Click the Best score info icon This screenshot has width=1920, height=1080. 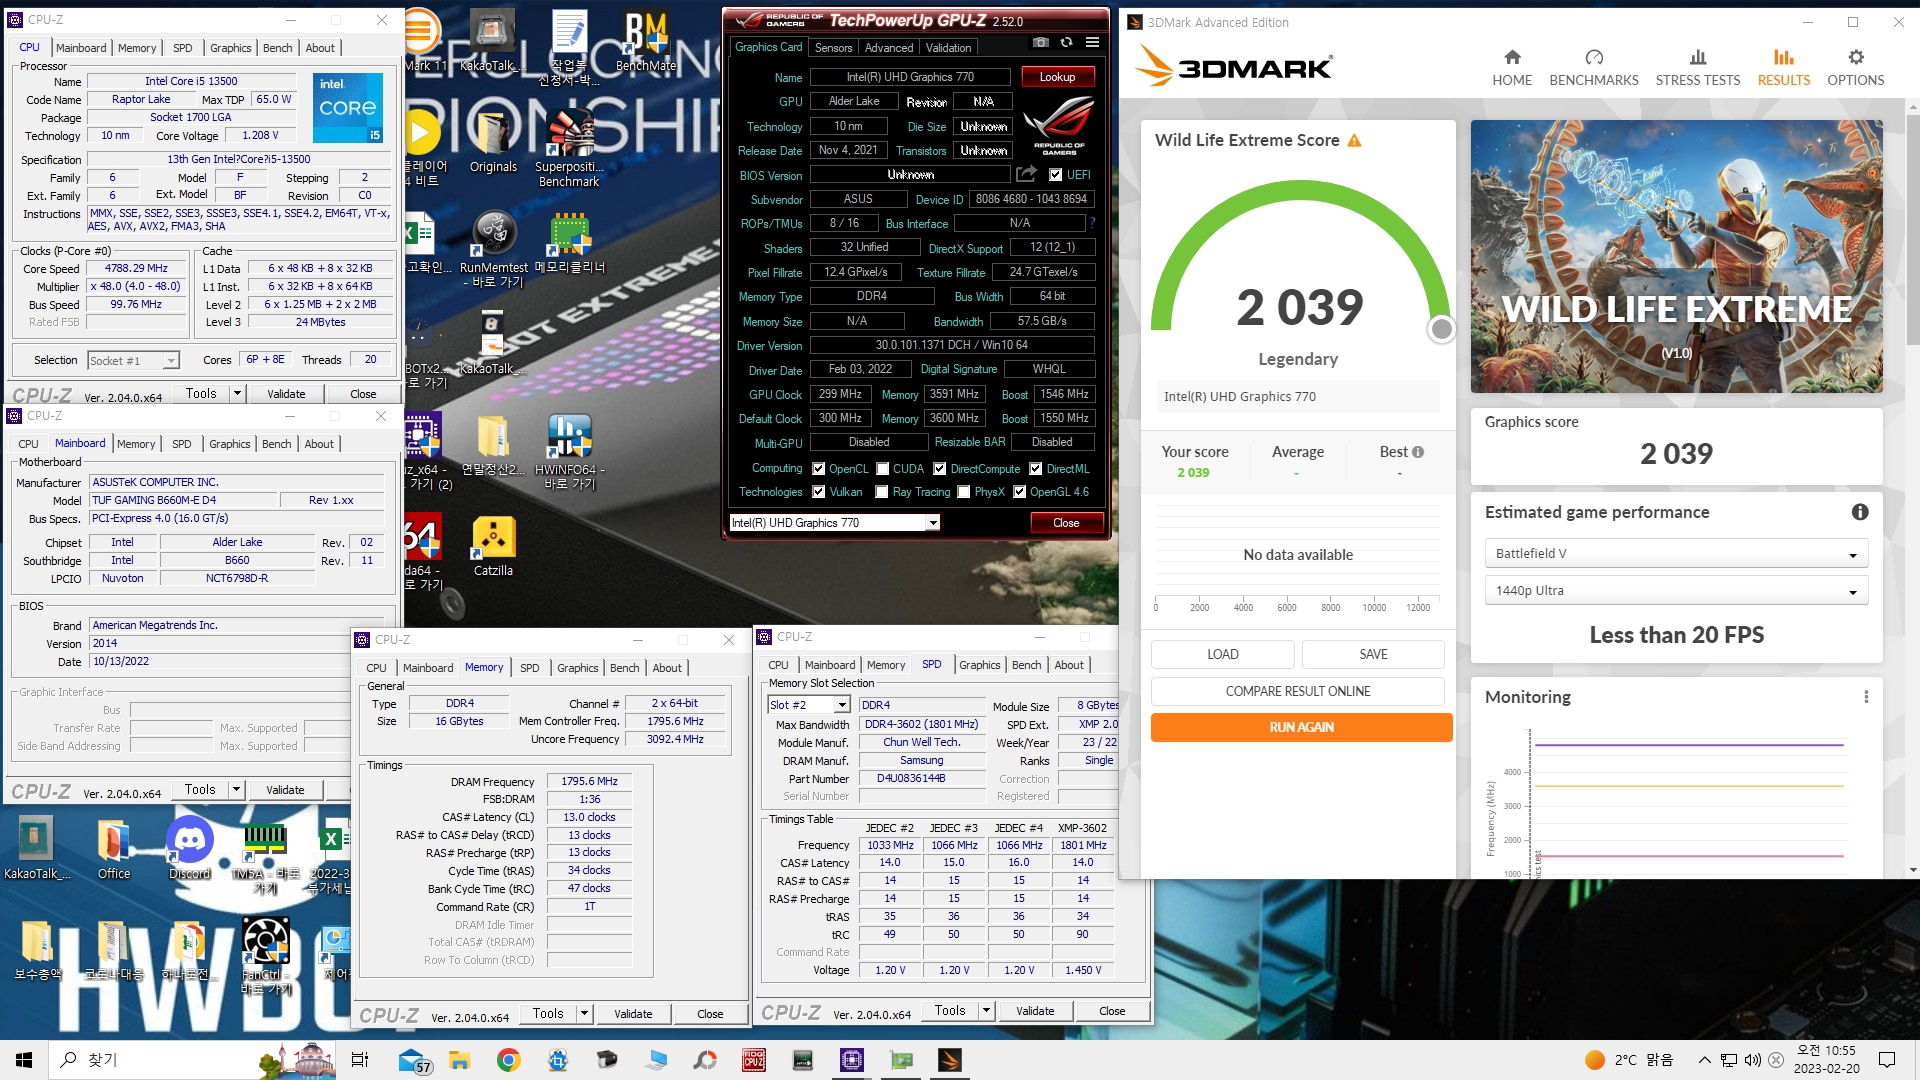1418,452
